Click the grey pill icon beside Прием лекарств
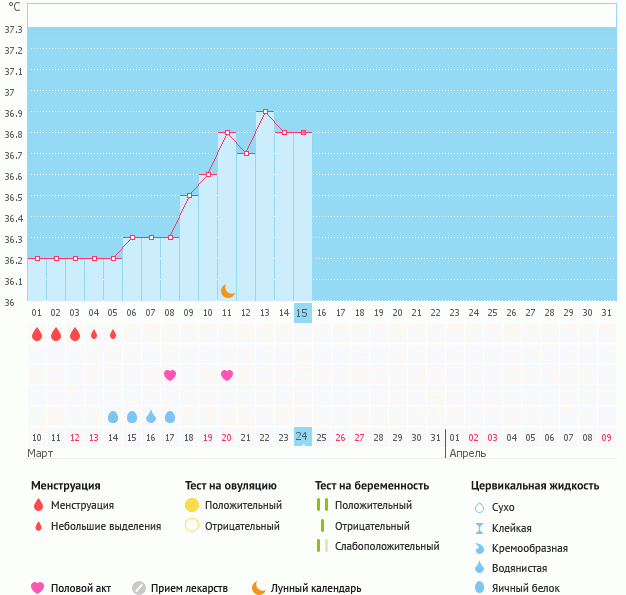Image resolution: width=626 pixels, height=595 pixels. click(x=139, y=588)
